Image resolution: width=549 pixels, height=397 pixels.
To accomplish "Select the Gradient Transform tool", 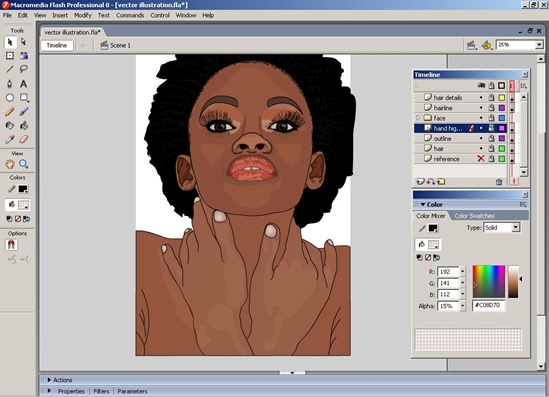I will click(23, 56).
